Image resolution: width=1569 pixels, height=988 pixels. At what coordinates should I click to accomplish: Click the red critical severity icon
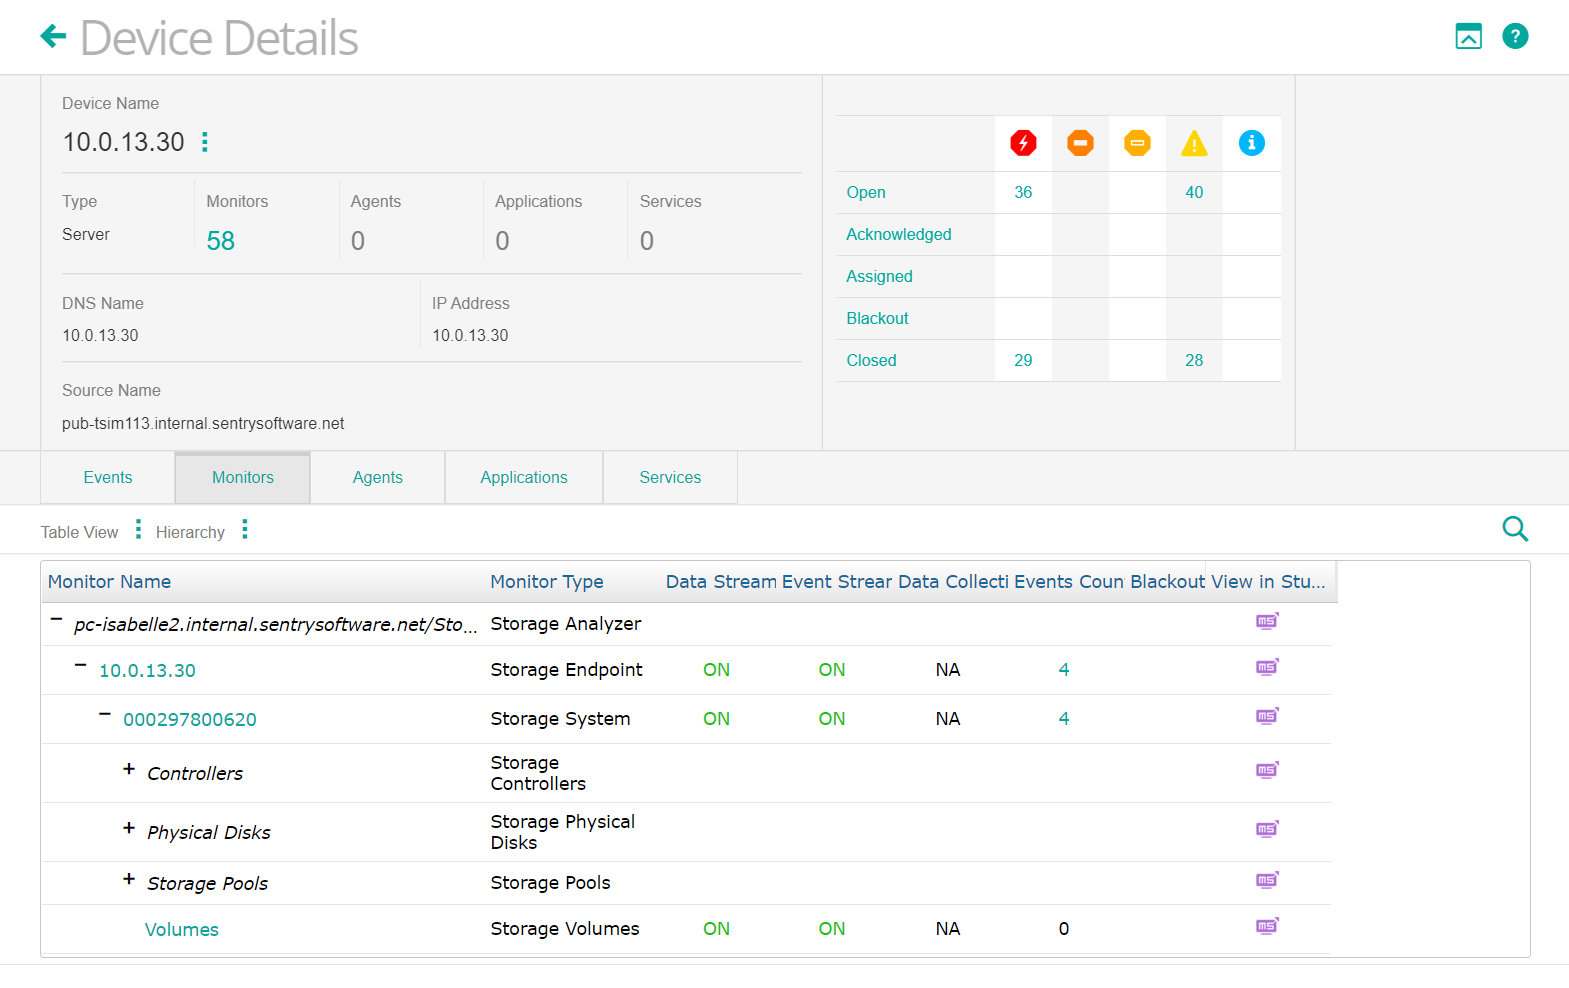point(1023,143)
